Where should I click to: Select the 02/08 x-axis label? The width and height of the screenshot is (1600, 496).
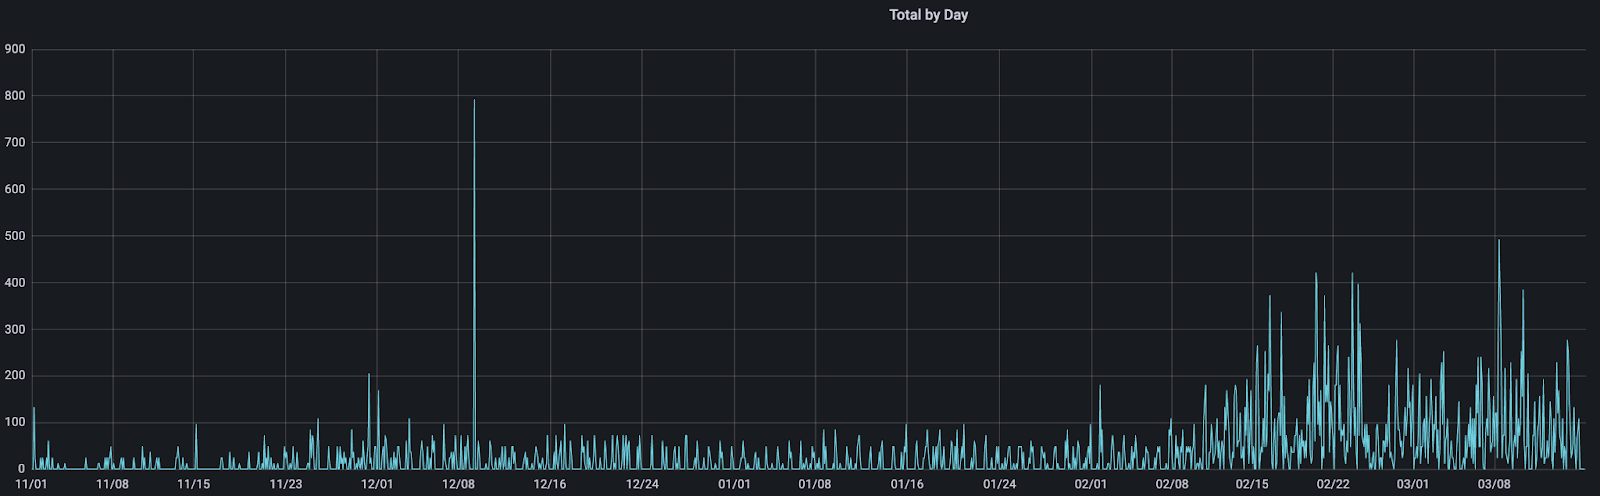[1172, 484]
